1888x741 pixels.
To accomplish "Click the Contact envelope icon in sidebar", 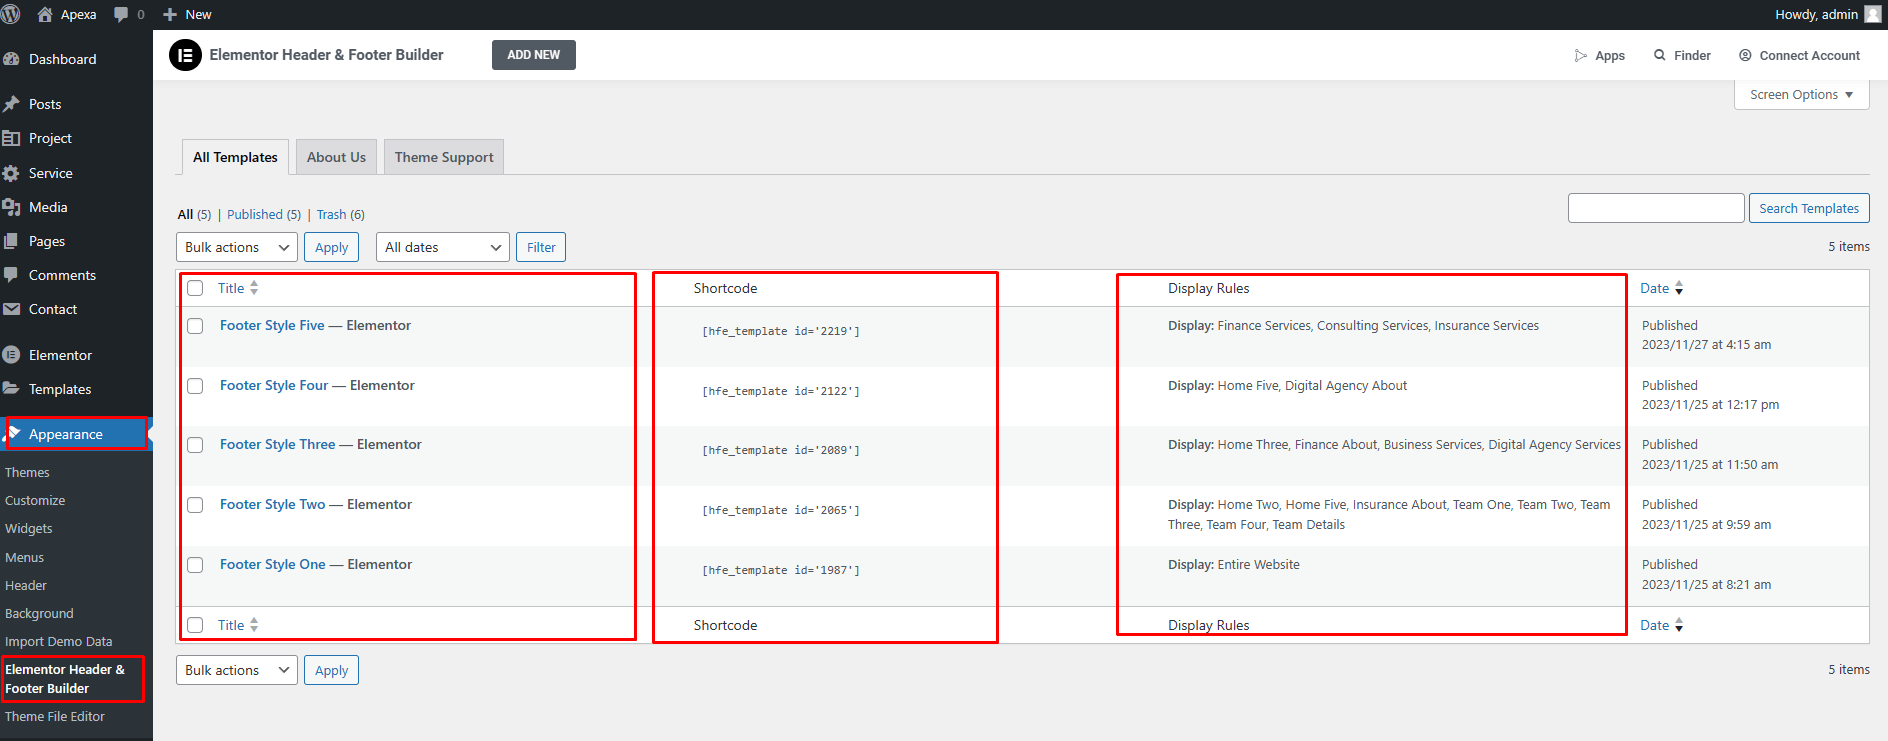I will pyautogui.click(x=12, y=309).
